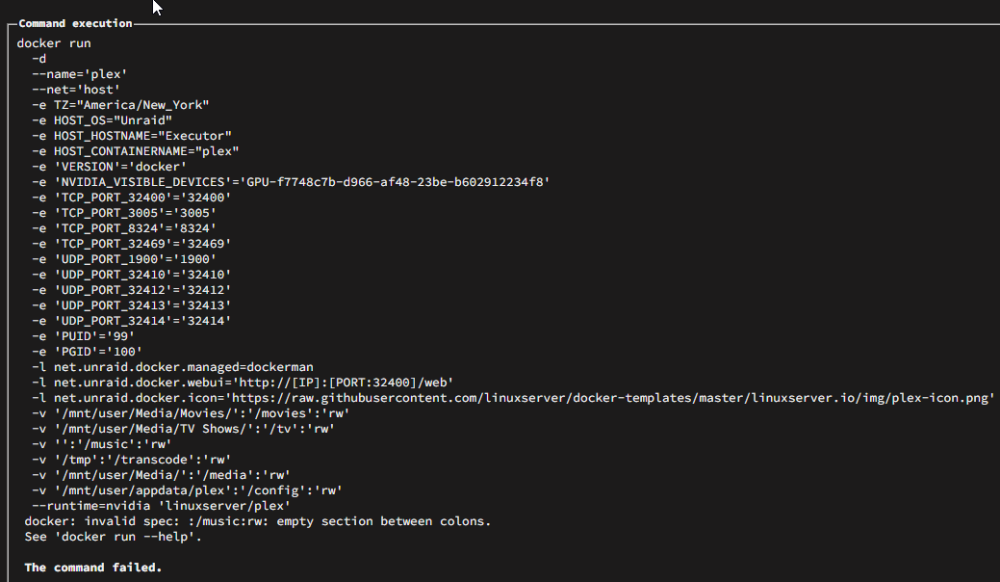Click the 'TCP_PORT_32400' environment line

[x=132, y=198]
